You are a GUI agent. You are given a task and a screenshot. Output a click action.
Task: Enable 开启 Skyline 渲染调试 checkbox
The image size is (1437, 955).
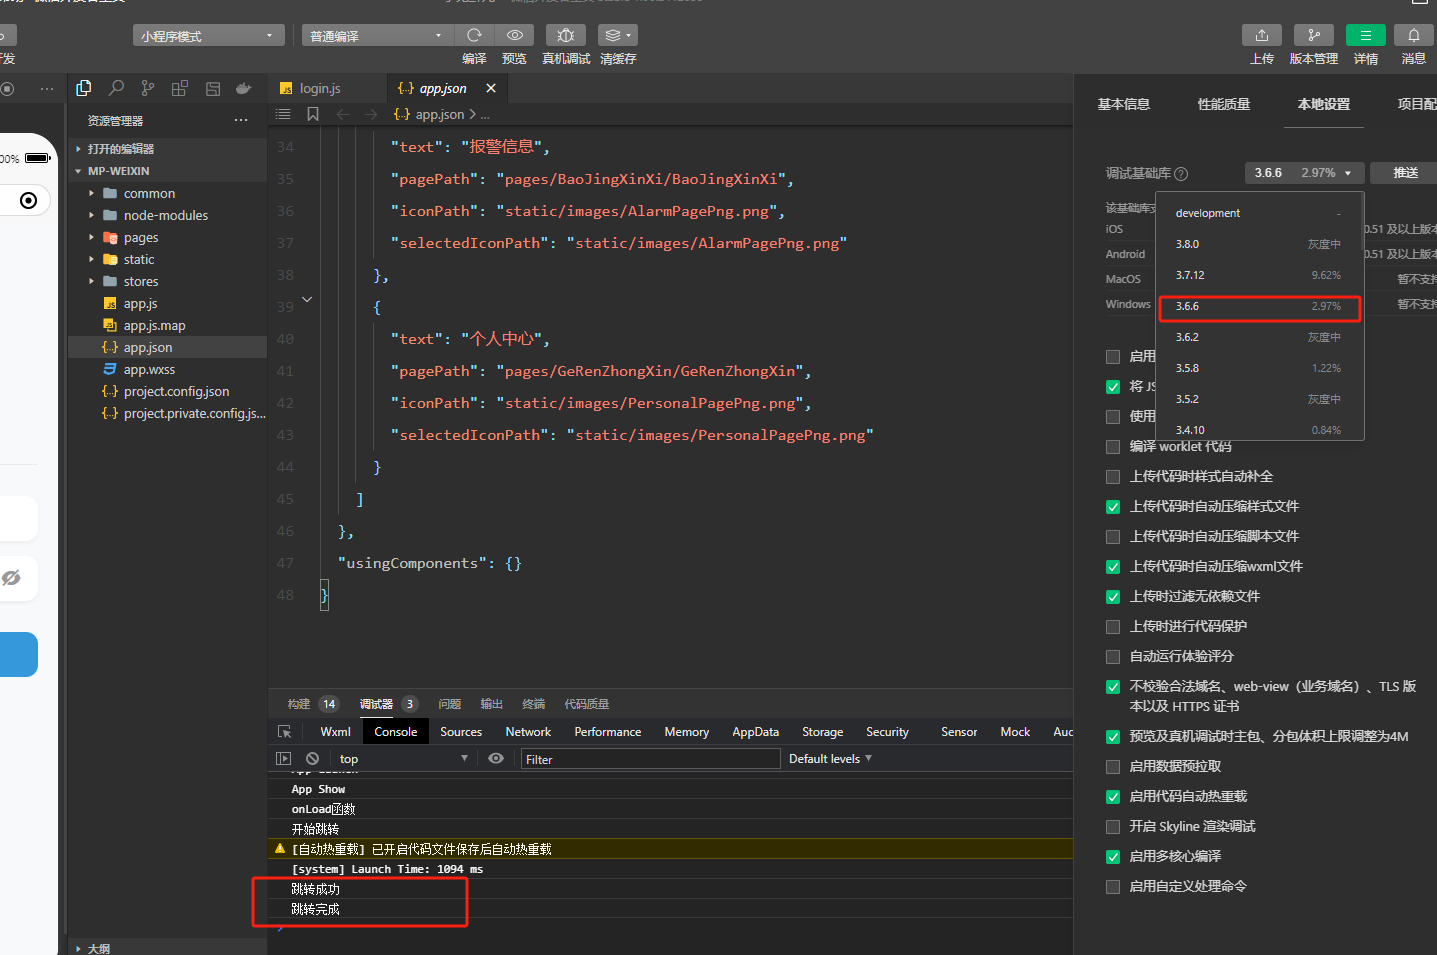click(1113, 827)
